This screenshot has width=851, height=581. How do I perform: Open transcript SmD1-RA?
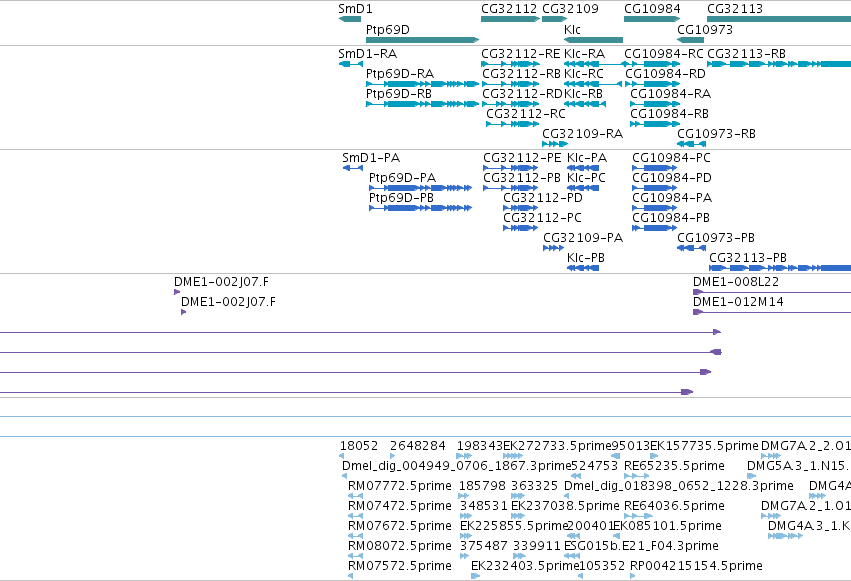367,54
